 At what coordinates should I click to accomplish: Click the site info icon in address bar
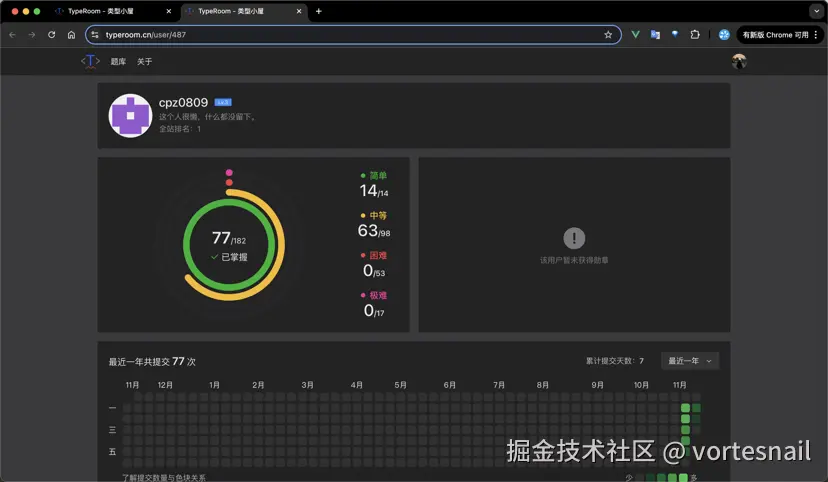(x=95, y=34)
